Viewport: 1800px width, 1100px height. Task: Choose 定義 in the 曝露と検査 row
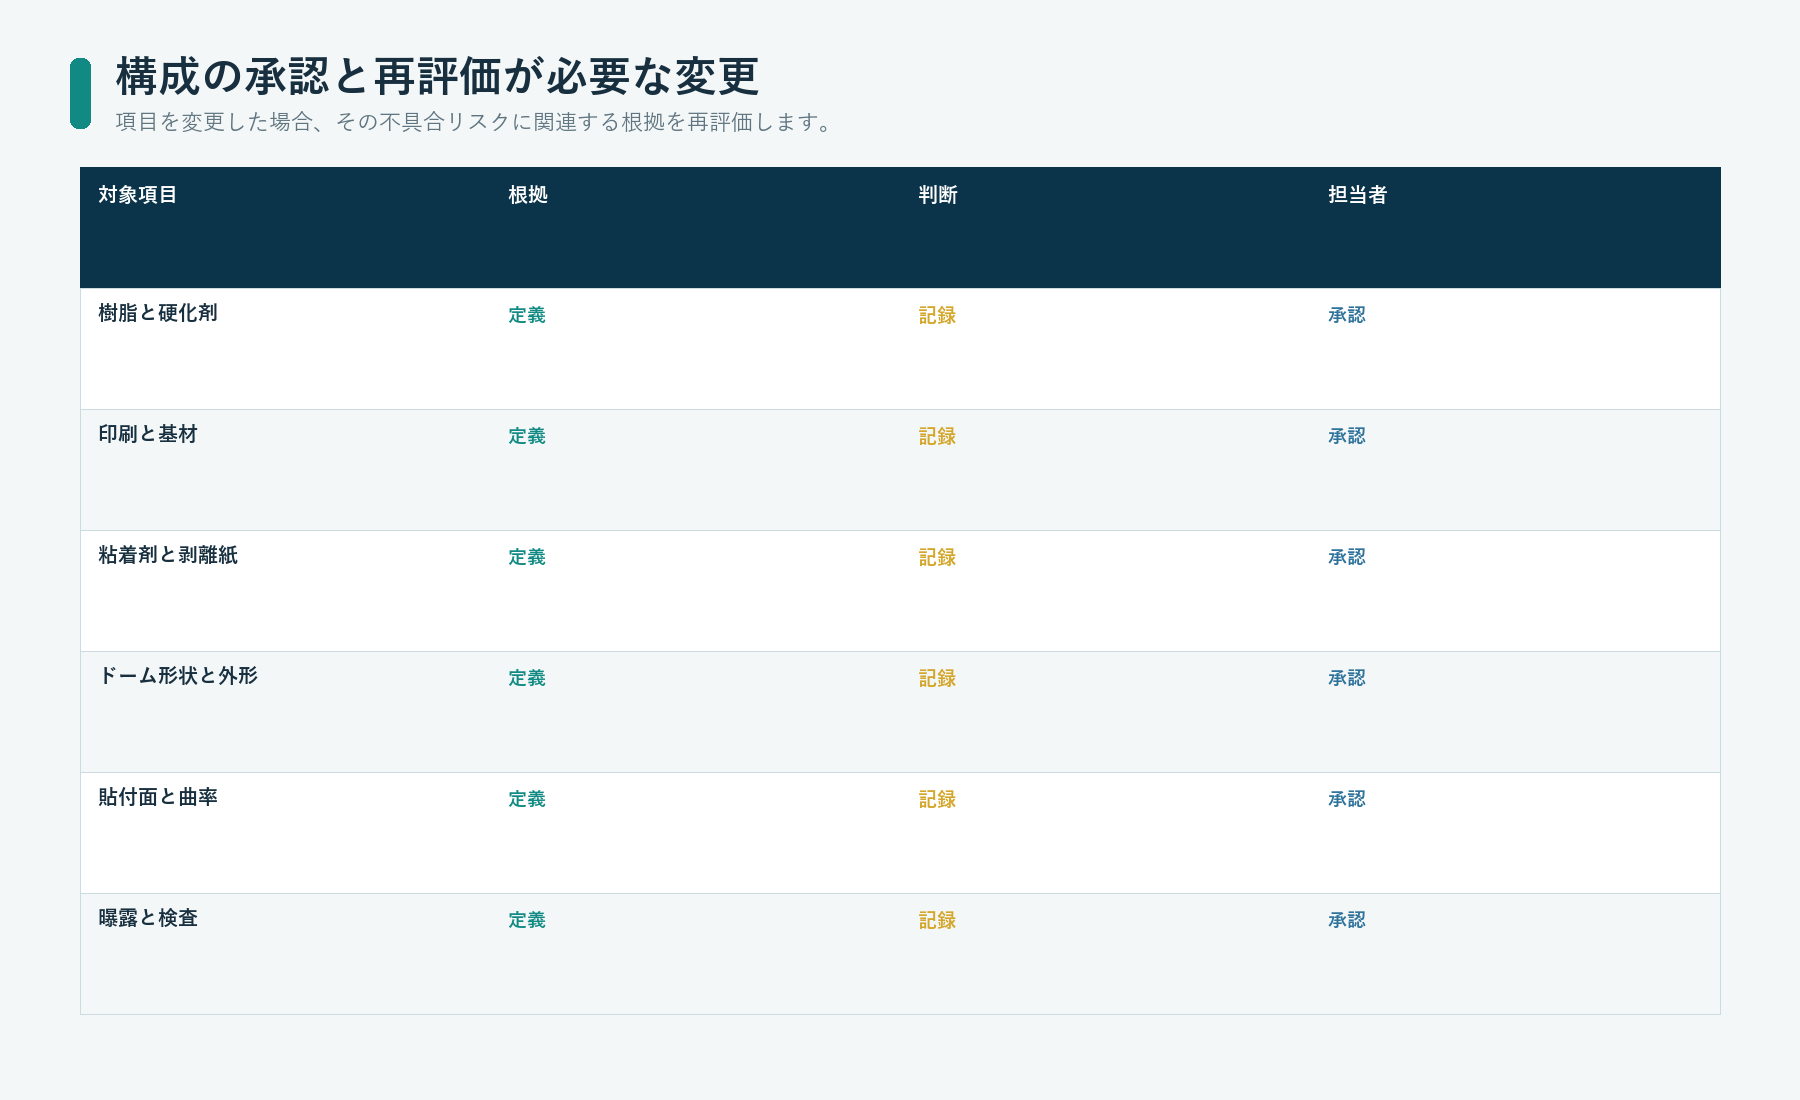click(x=527, y=920)
